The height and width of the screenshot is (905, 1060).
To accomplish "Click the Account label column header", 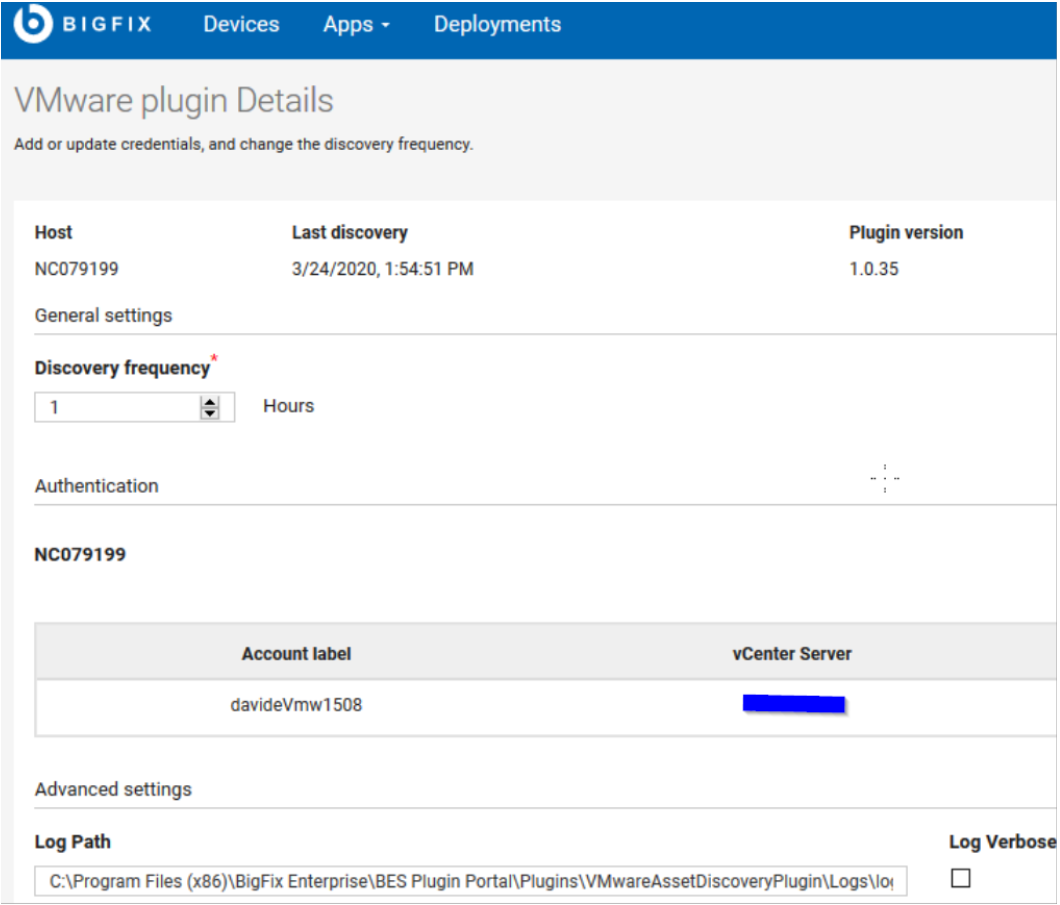I will click(296, 654).
